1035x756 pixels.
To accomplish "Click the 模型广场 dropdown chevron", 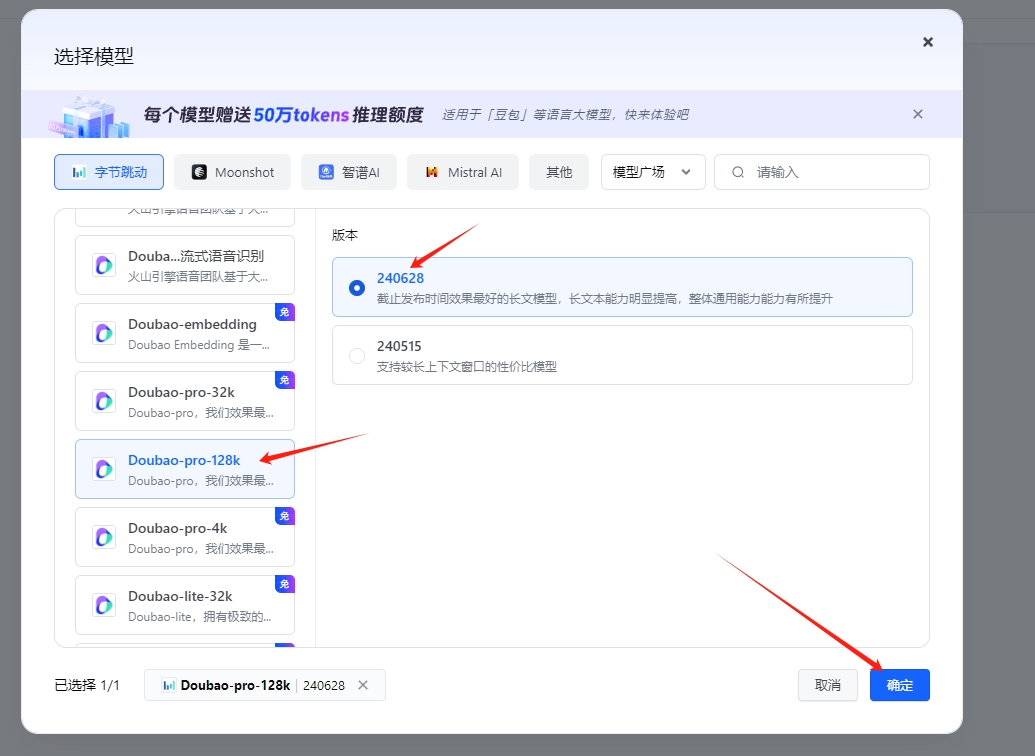I will coord(686,172).
